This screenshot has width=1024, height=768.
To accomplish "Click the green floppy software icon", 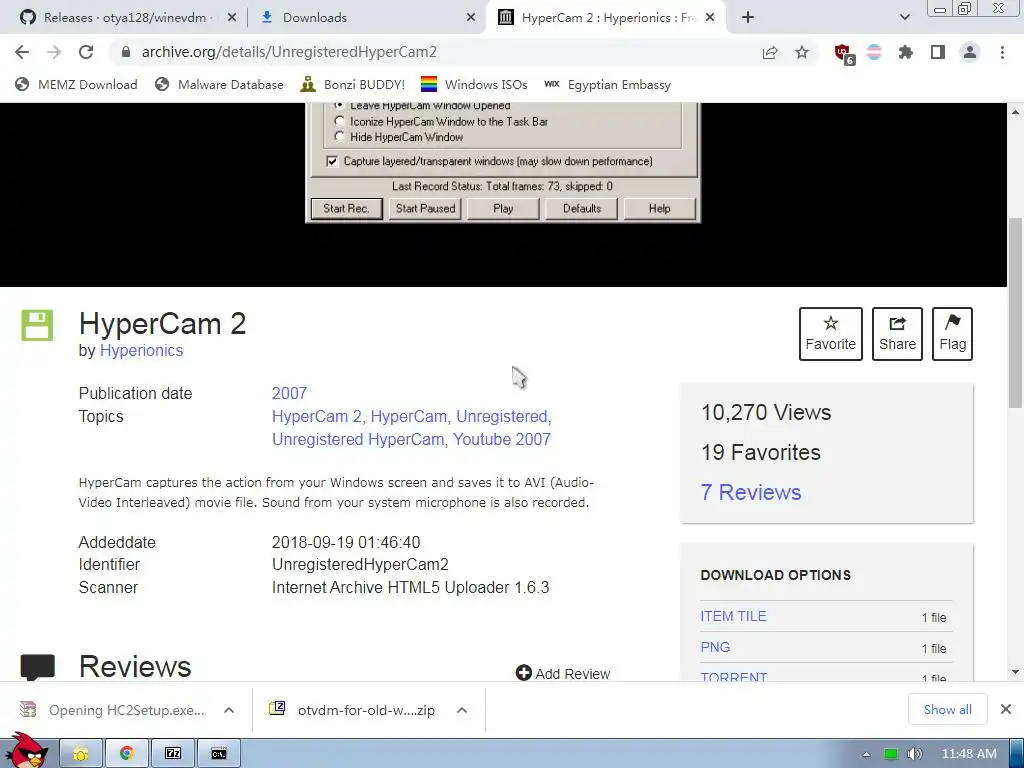I will pyautogui.click(x=37, y=325).
